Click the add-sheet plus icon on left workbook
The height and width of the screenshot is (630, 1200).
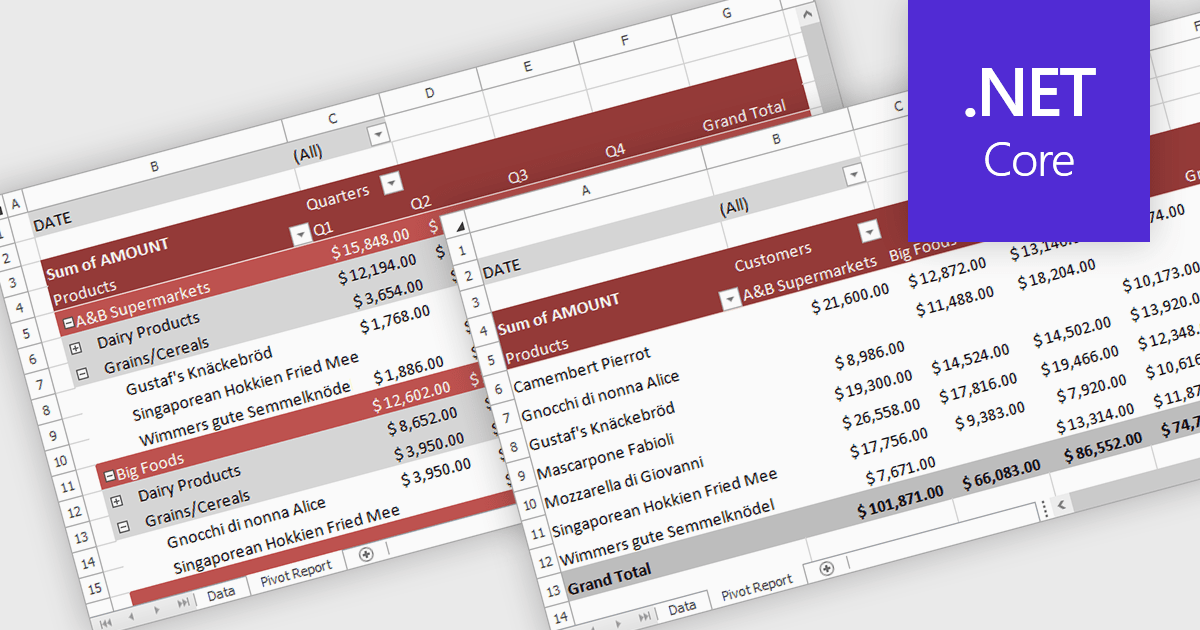(366, 553)
